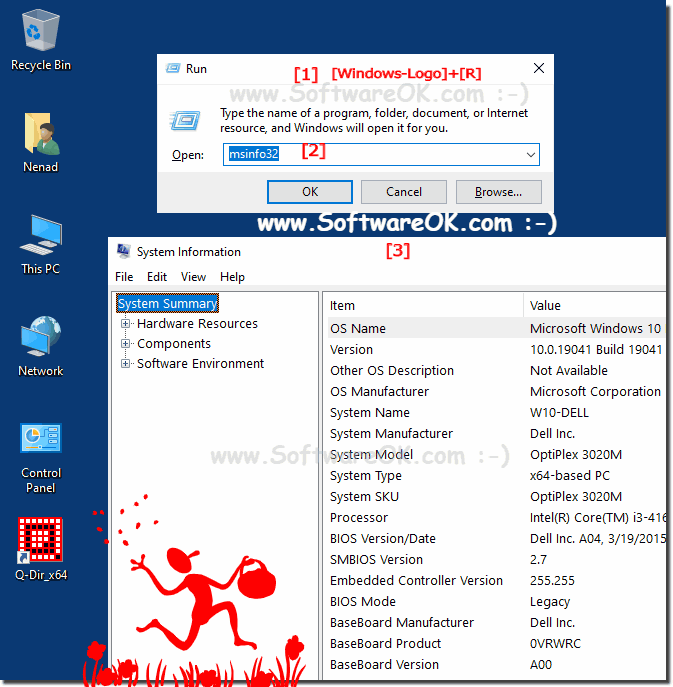Open the File menu in System Information
673x687 pixels.
click(x=124, y=277)
